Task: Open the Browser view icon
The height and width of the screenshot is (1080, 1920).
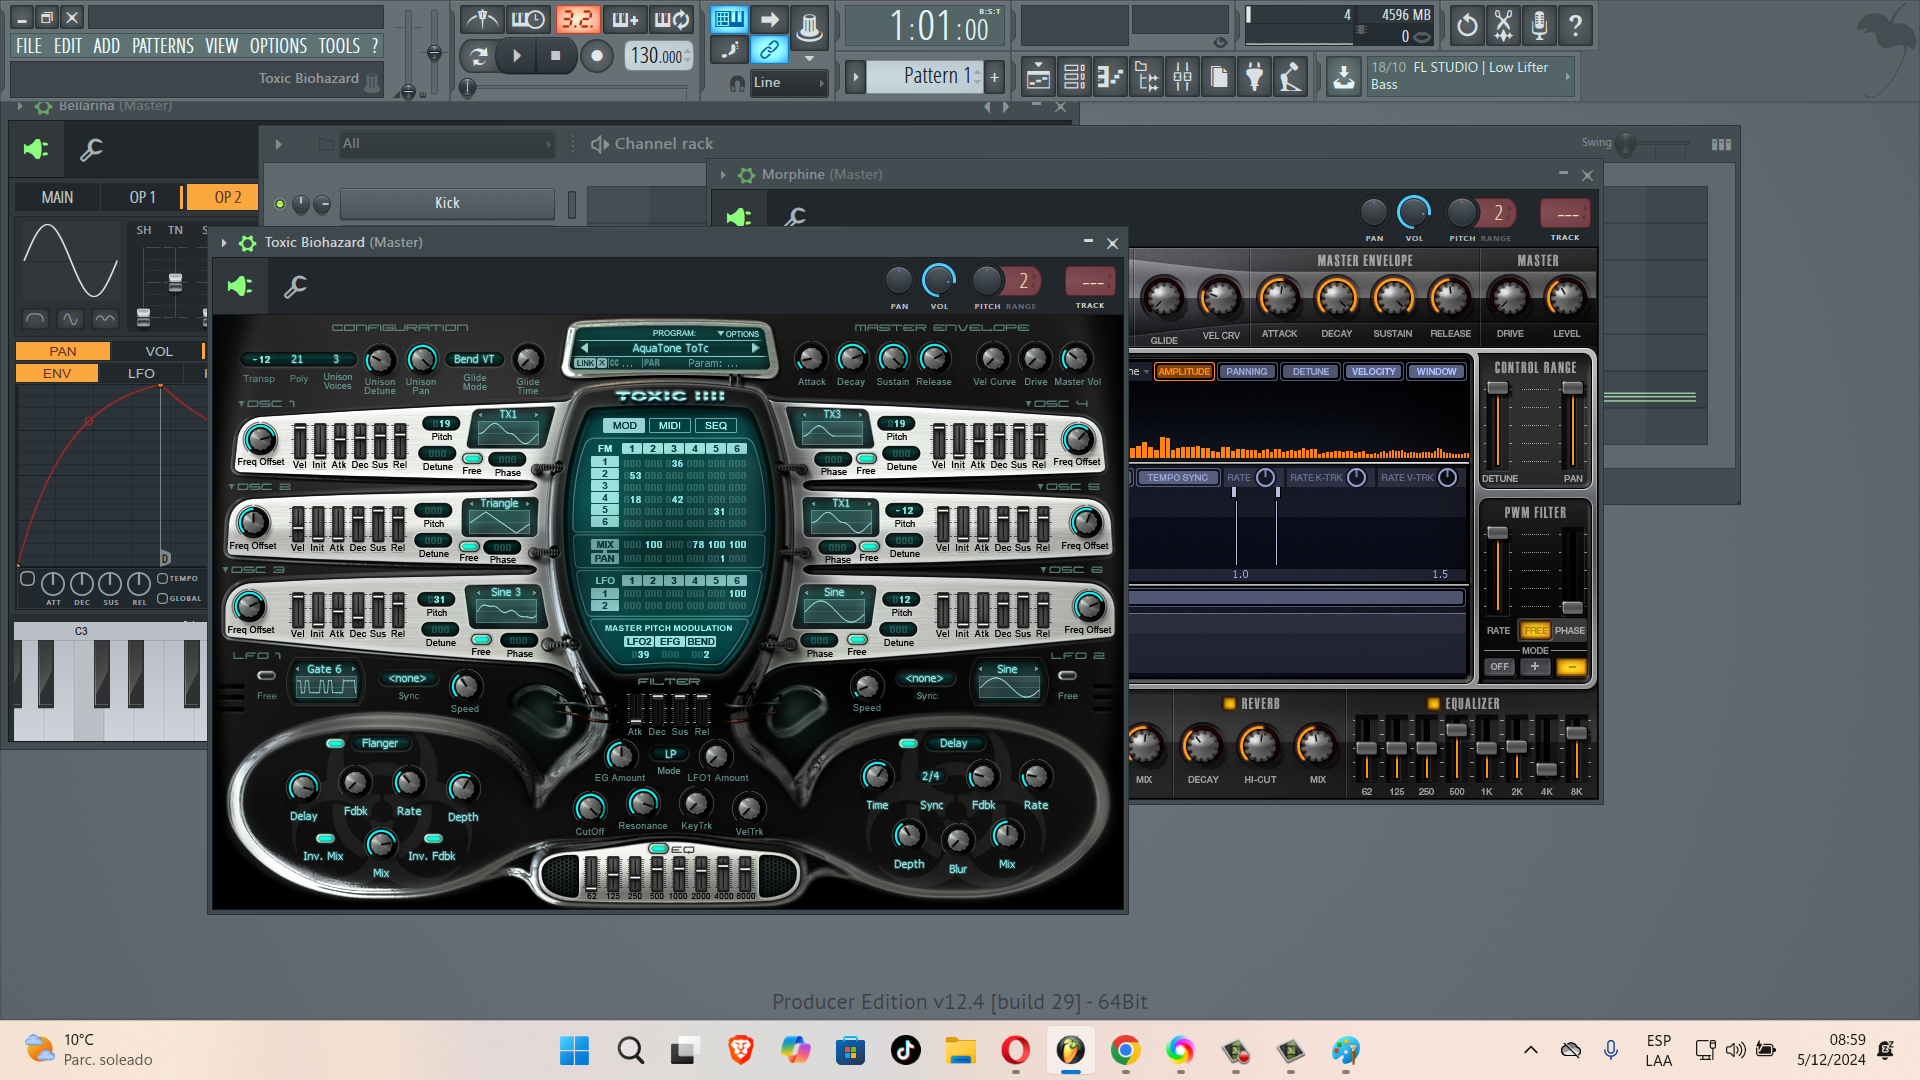Action: coord(1146,77)
